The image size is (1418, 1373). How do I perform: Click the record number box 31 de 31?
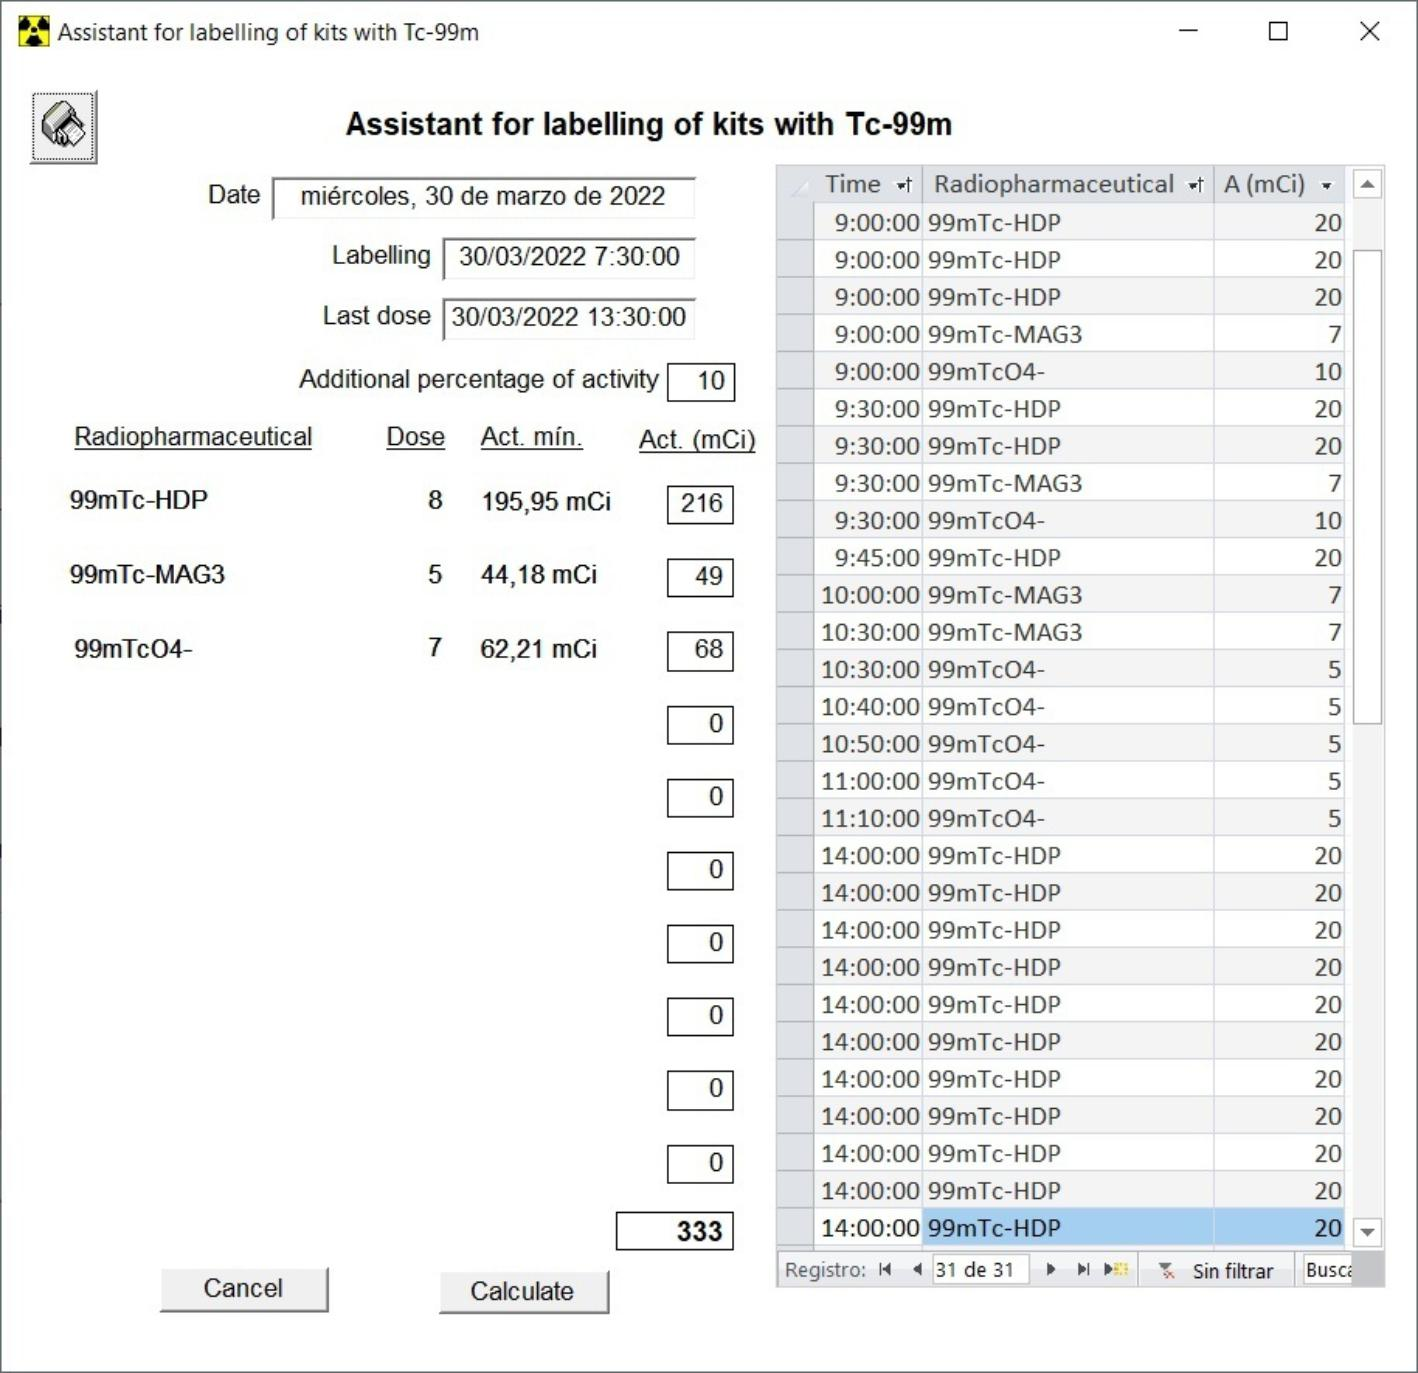[982, 1270]
